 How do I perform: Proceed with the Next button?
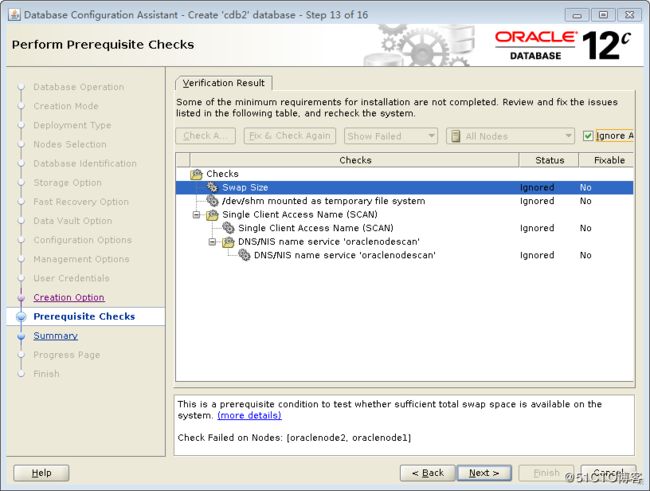(x=484, y=473)
